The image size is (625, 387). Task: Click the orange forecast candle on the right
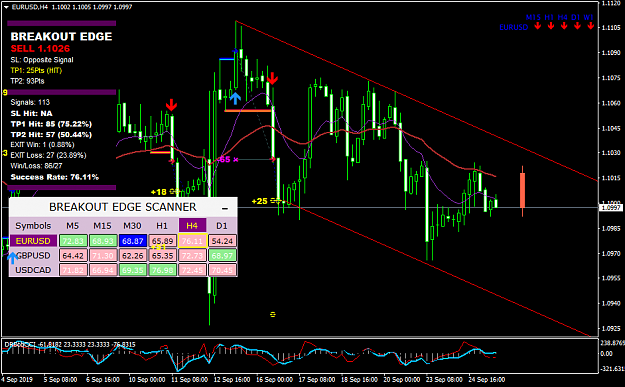click(522, 191)
